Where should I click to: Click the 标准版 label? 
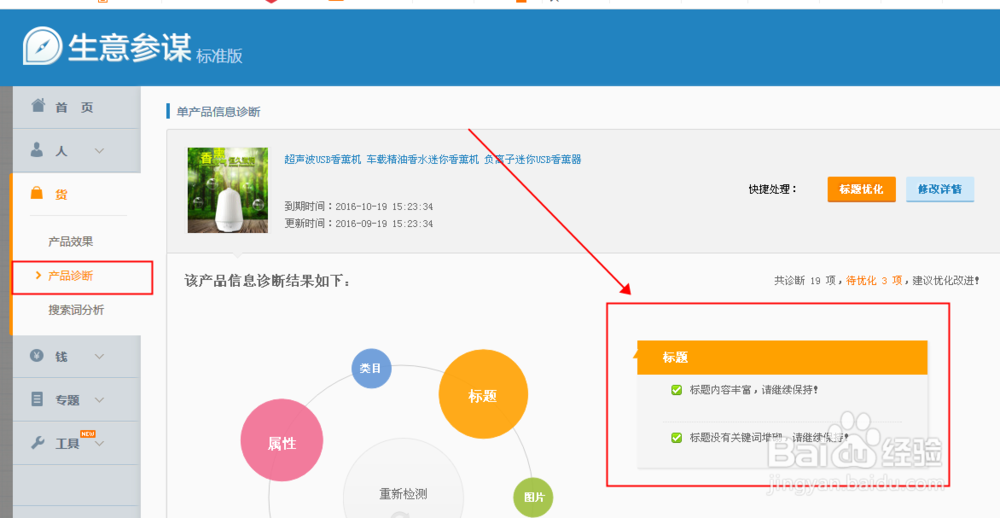pos(219,56)
